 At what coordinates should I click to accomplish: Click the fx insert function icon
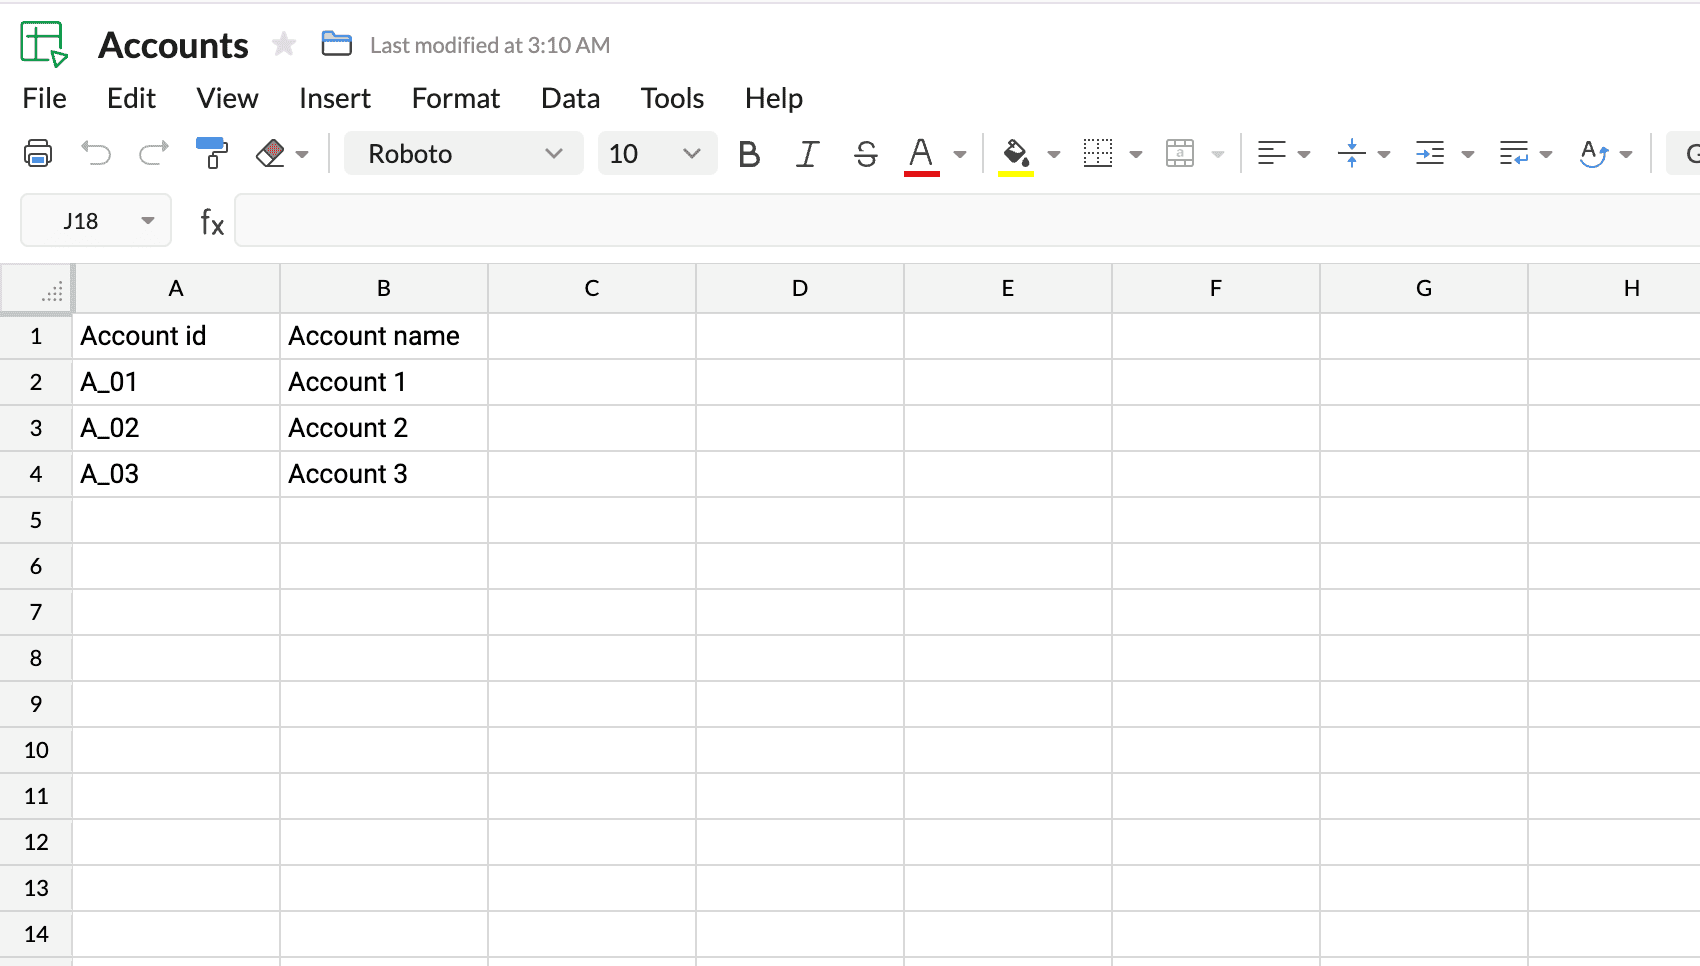coord(211,221)
